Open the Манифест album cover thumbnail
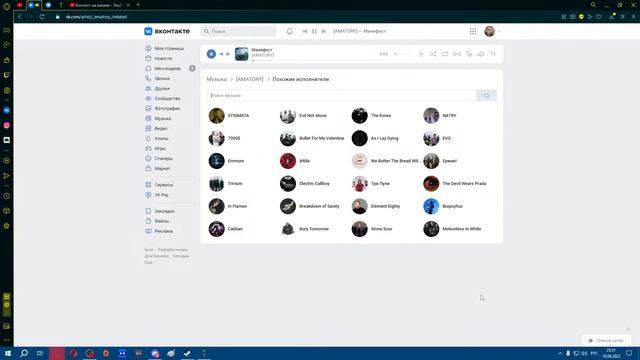Screen dimensions: 640x360 click(x=241, y=54)
